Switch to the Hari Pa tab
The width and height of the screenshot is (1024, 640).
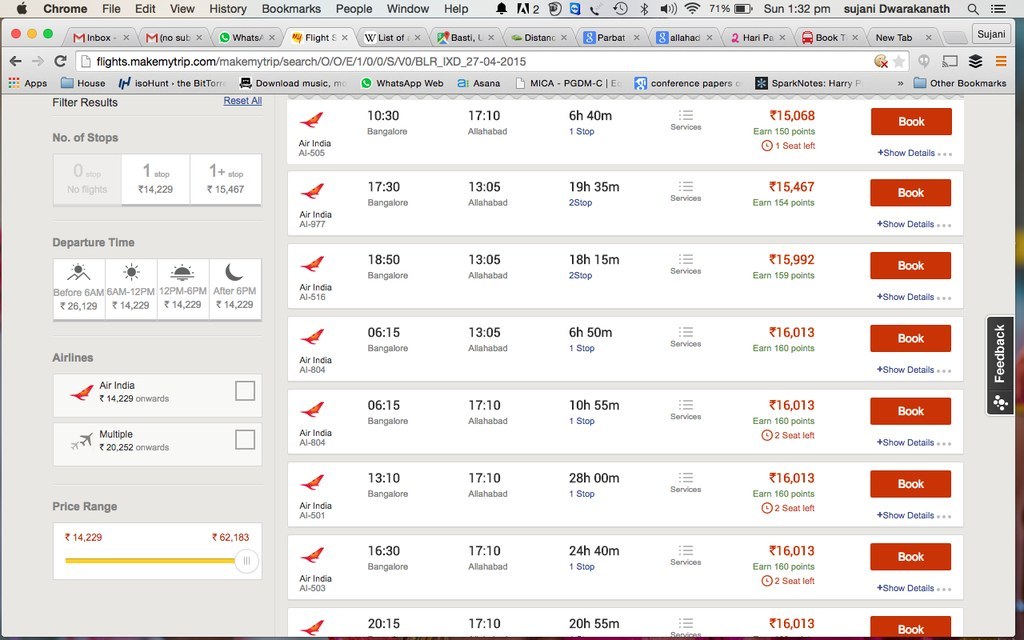point(758,37)
